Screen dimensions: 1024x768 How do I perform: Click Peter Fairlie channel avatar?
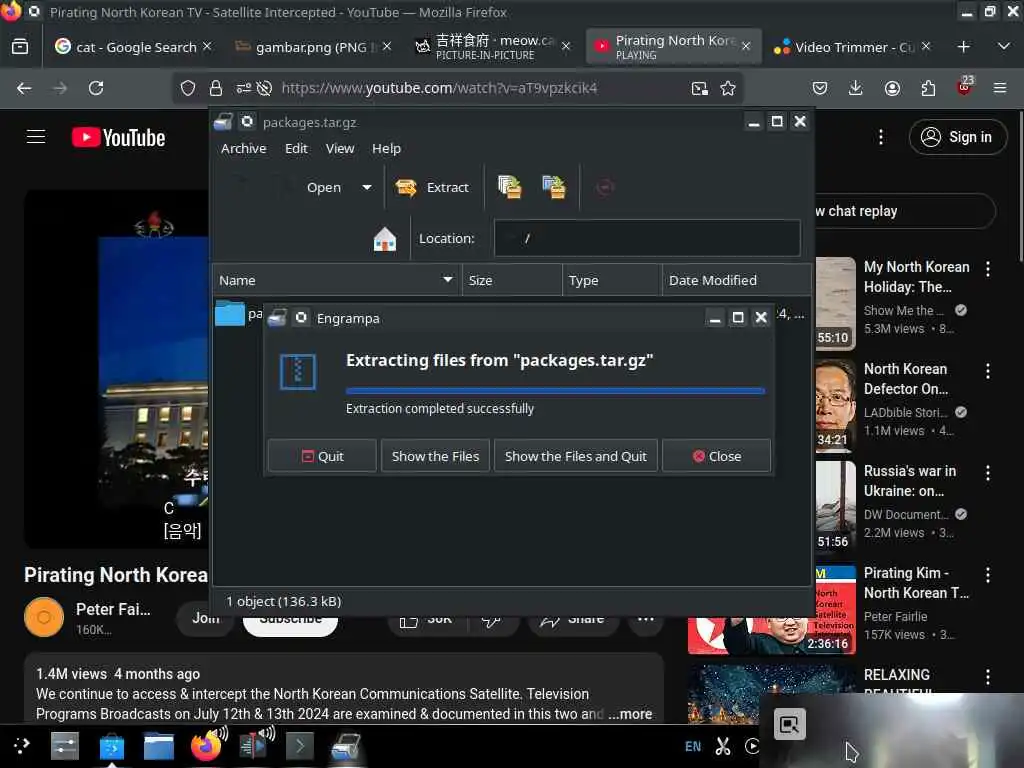point(44,616)
